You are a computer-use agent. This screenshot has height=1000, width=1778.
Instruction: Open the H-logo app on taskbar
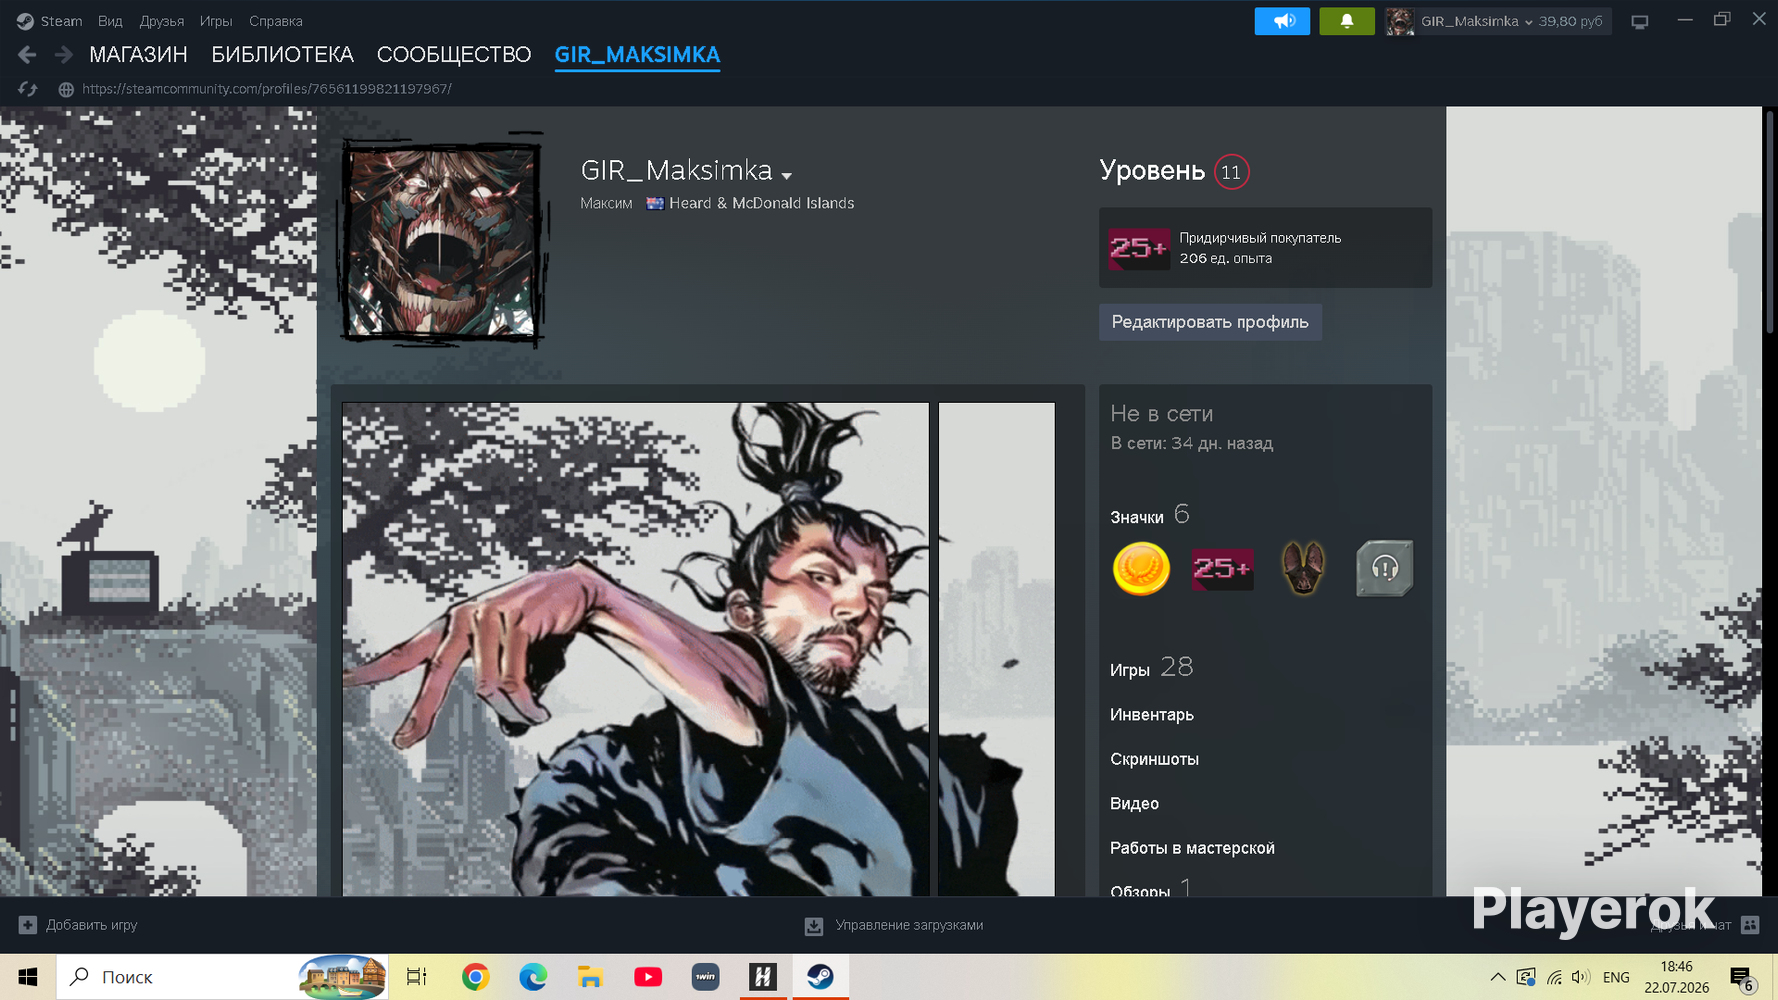pos(763,977)
